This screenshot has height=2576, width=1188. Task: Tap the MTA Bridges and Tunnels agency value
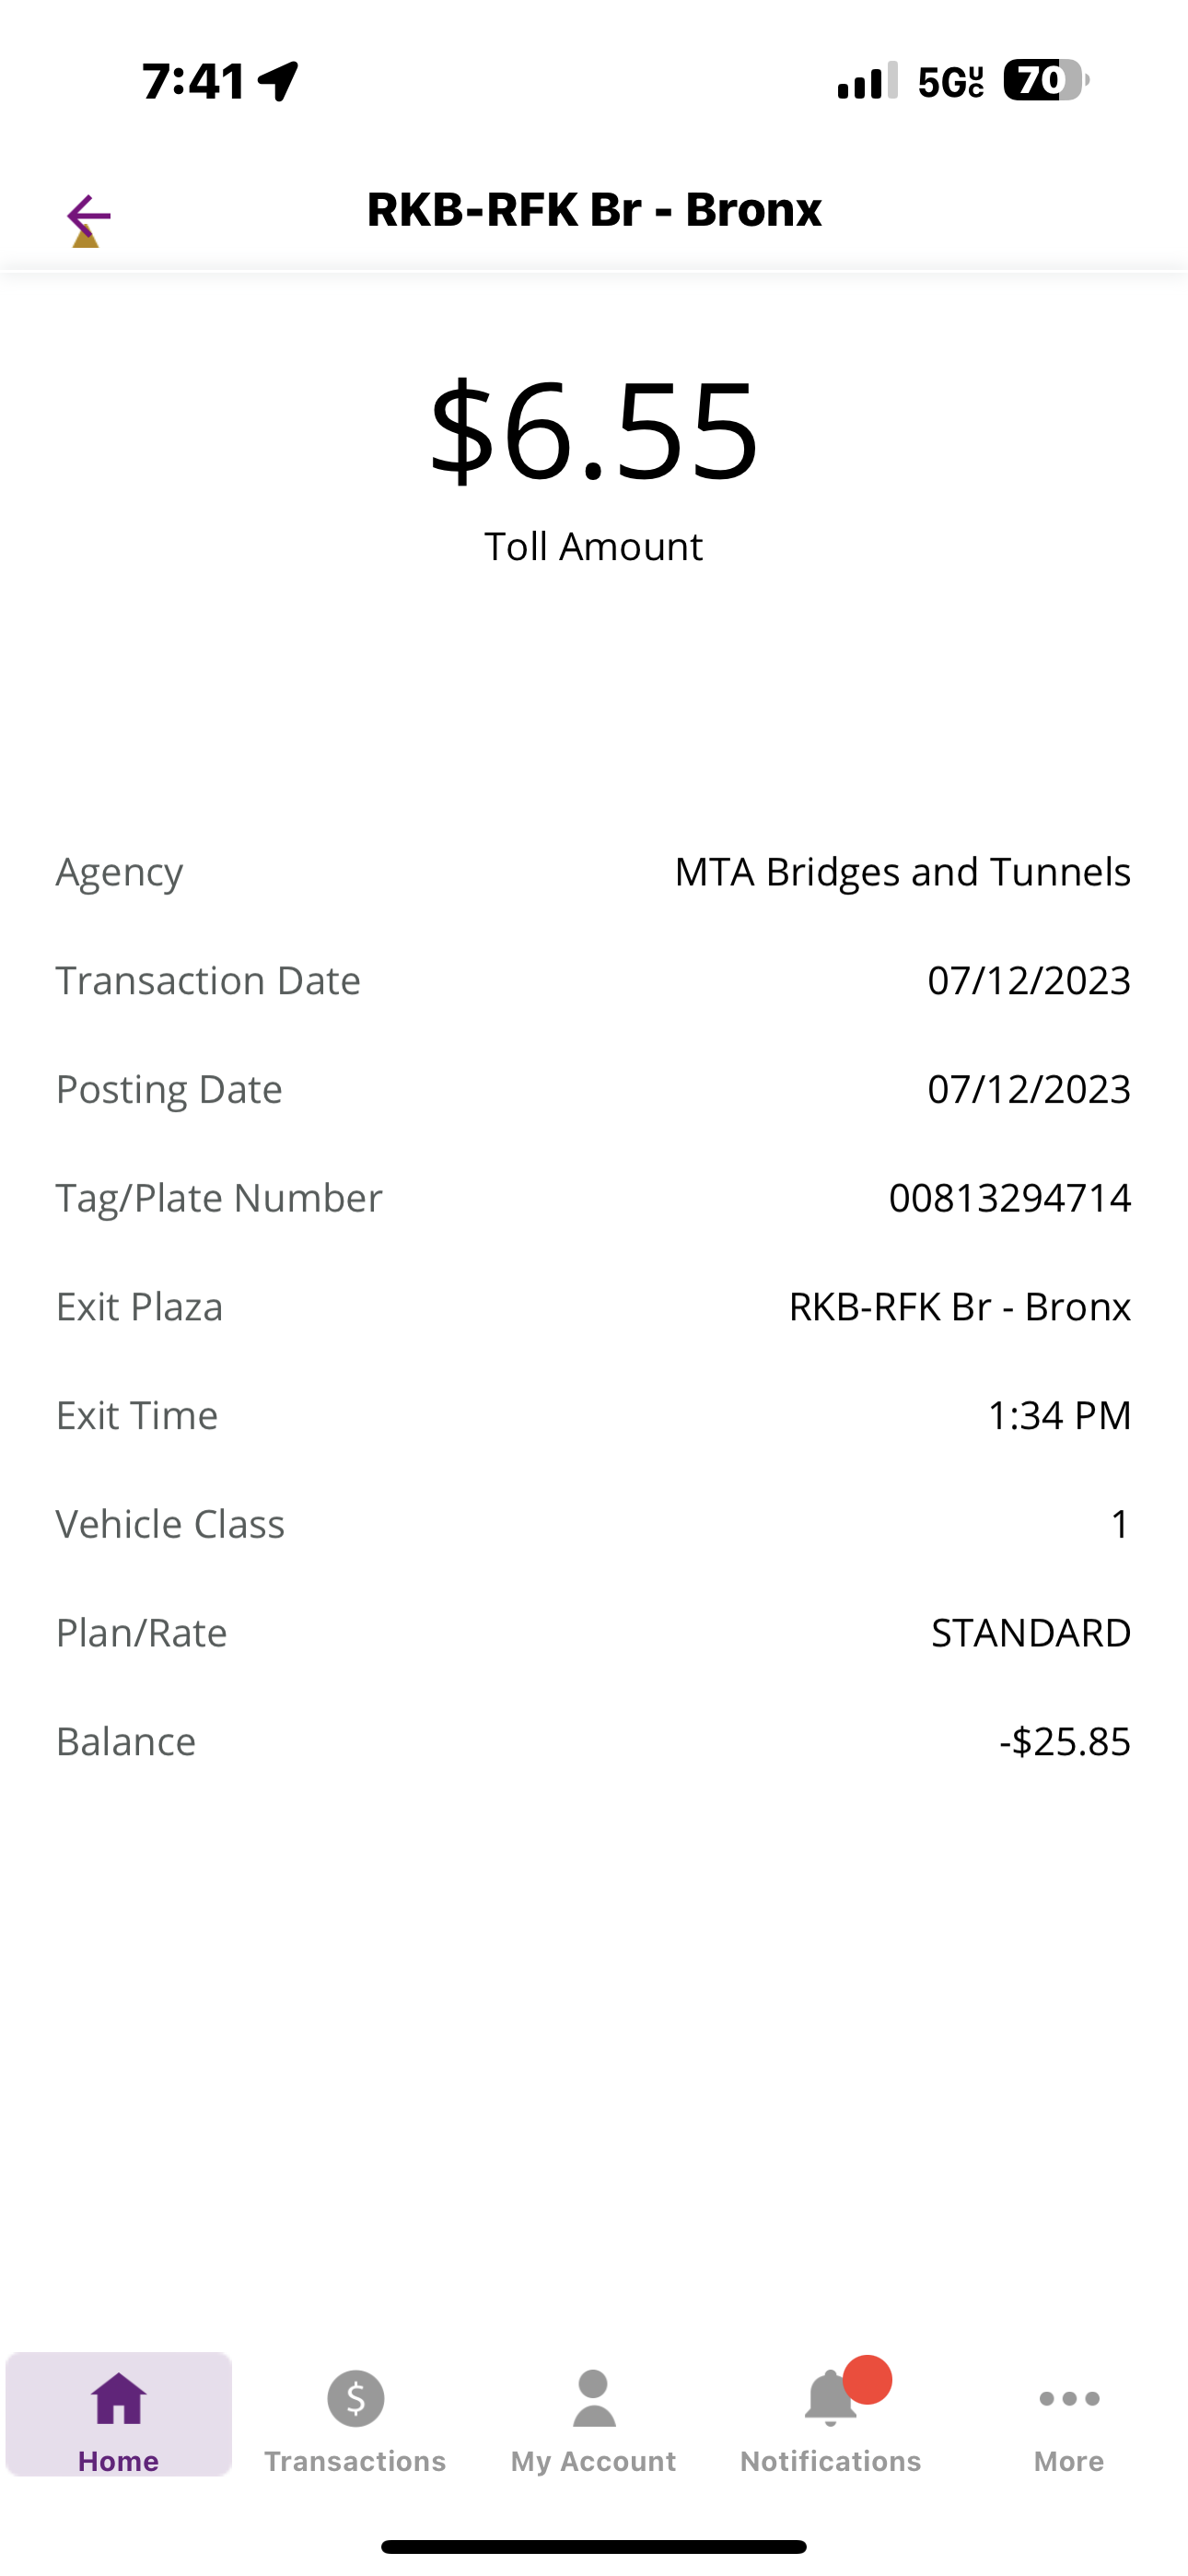[903, 871]
